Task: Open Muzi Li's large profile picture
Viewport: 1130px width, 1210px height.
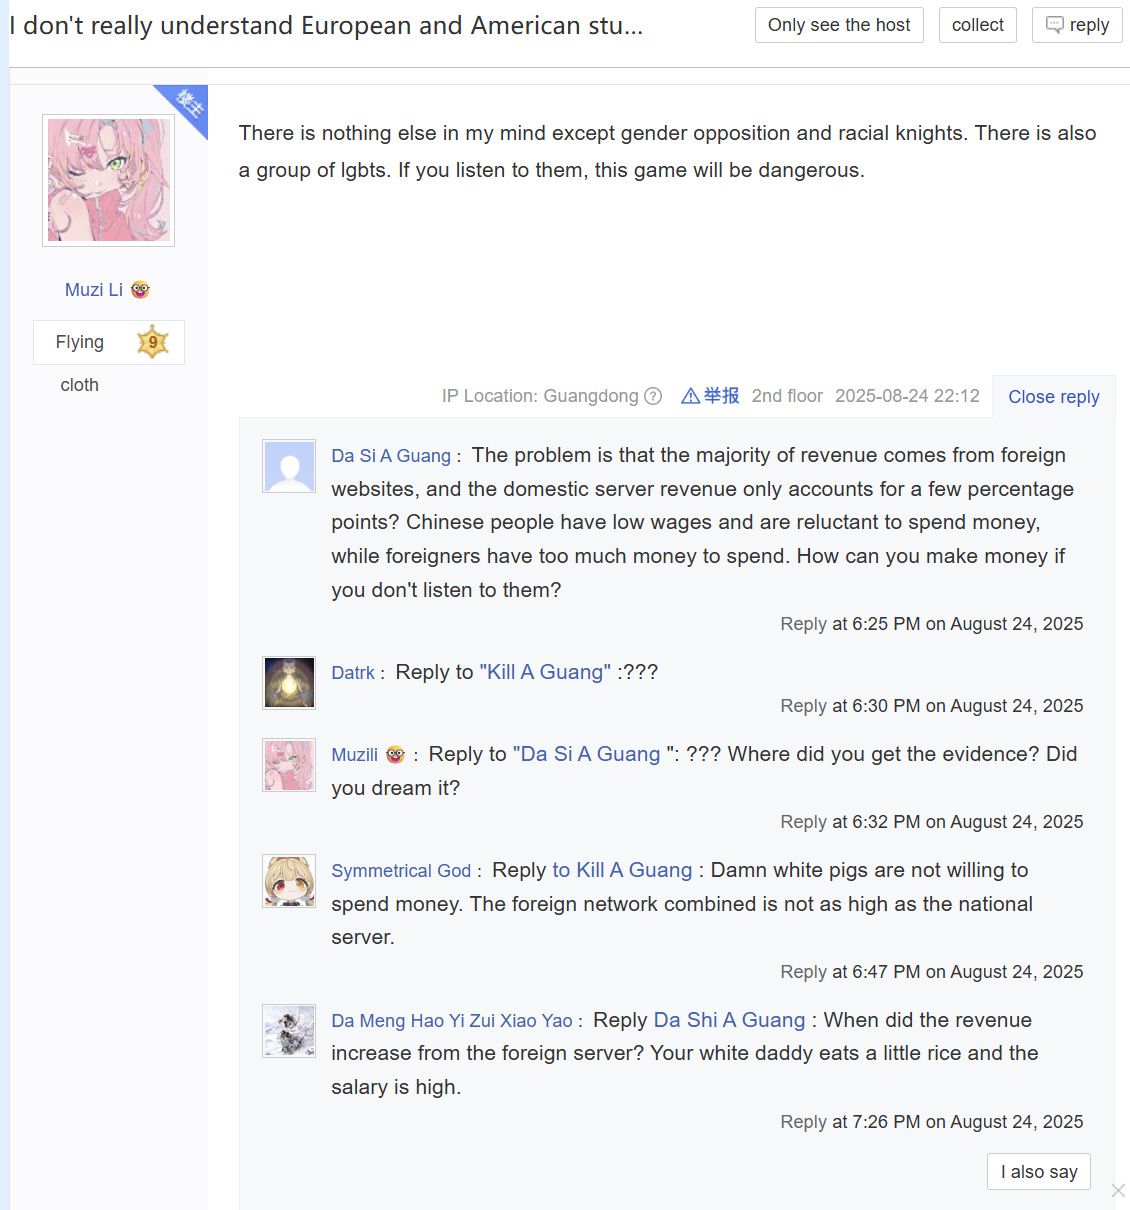Action: (108, 180)
